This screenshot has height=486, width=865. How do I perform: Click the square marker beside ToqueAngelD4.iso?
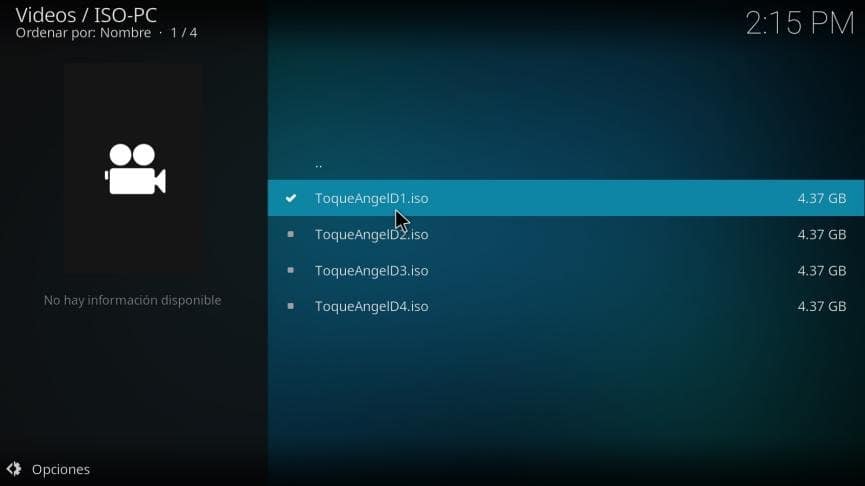pos(291,306)
